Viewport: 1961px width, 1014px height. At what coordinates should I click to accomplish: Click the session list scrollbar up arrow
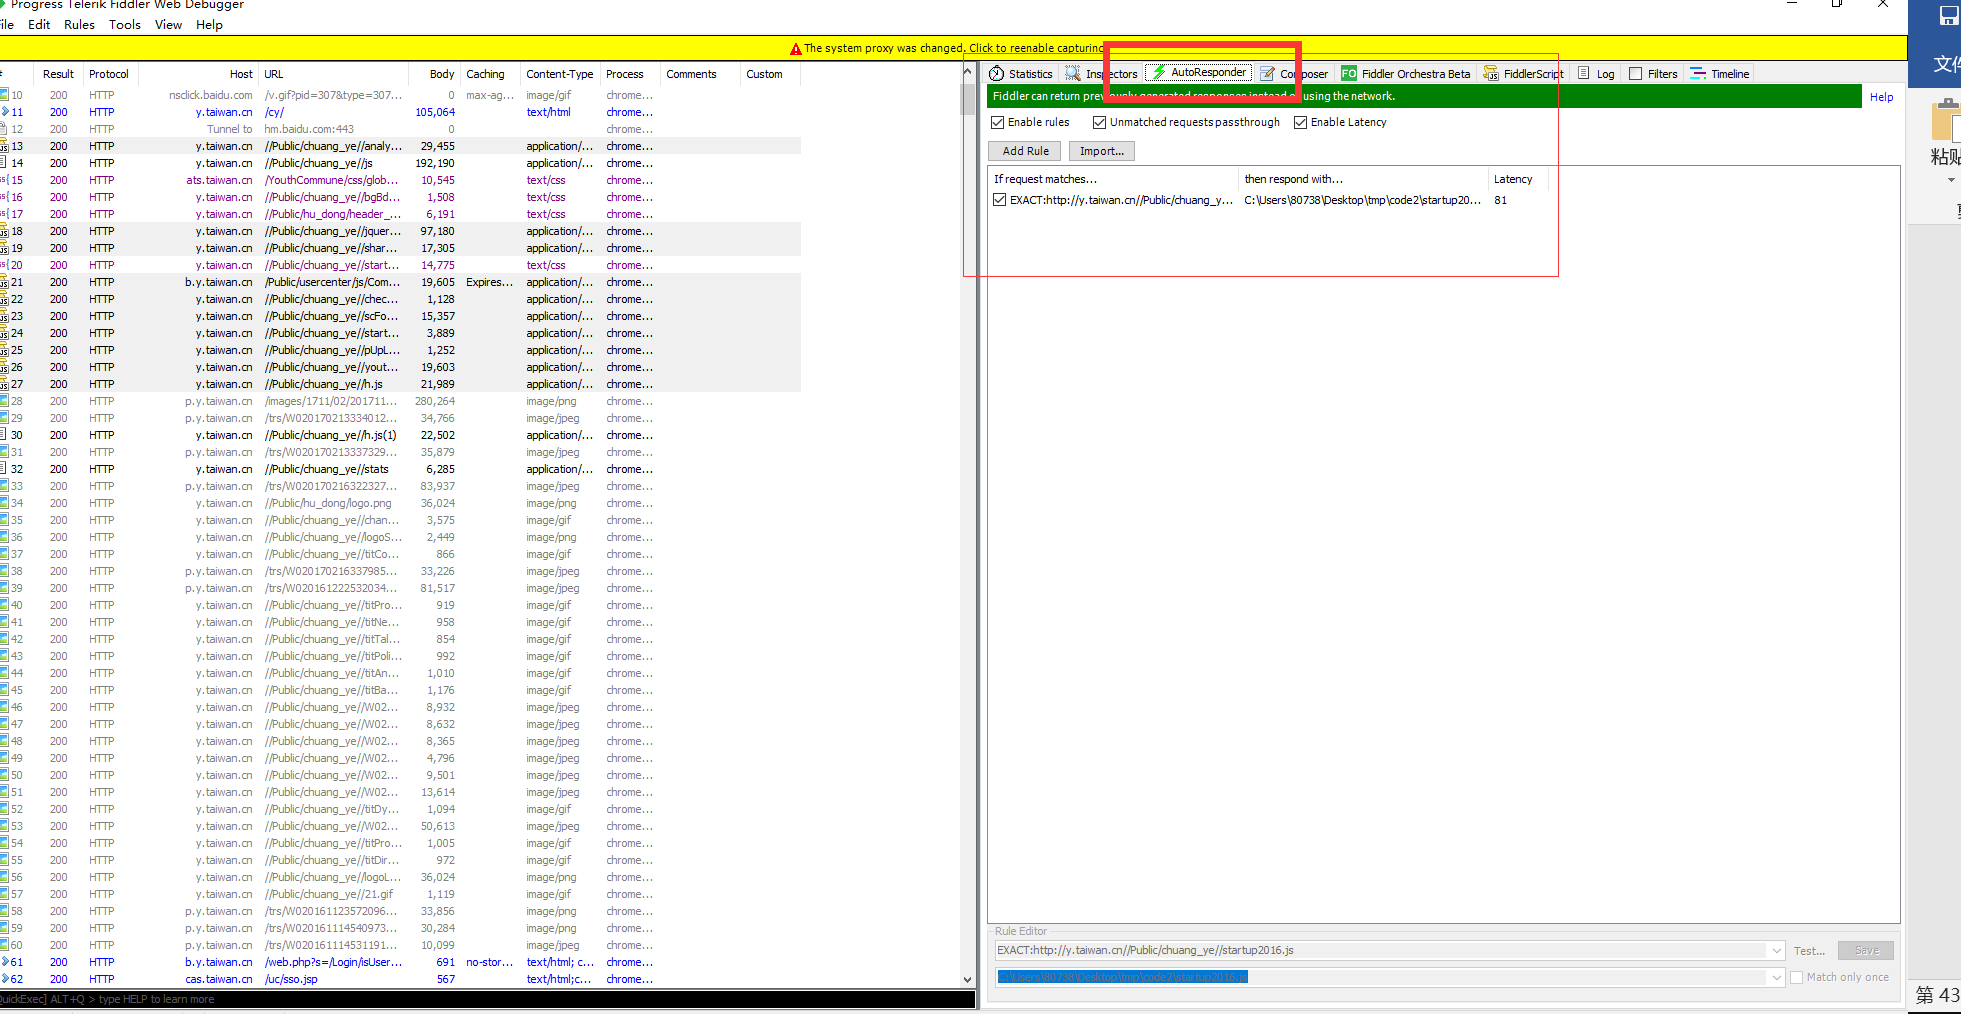967,72
